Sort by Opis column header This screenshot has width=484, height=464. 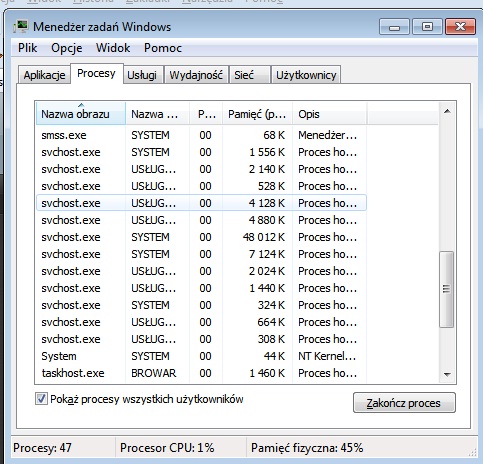tap(330, 114)
